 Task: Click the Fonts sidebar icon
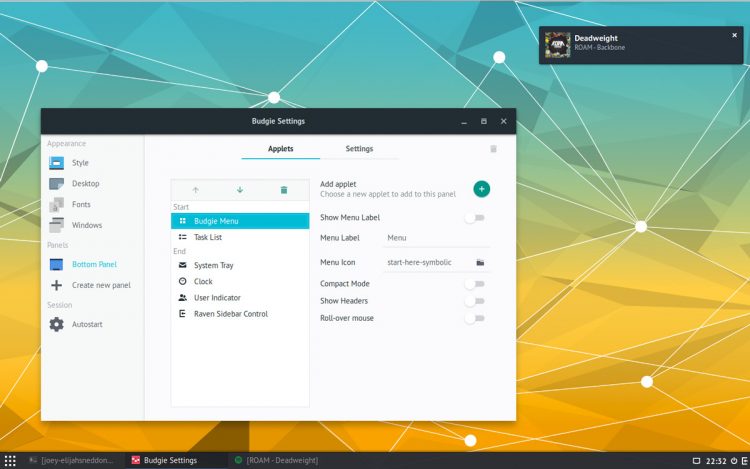[x=56, y=205]
